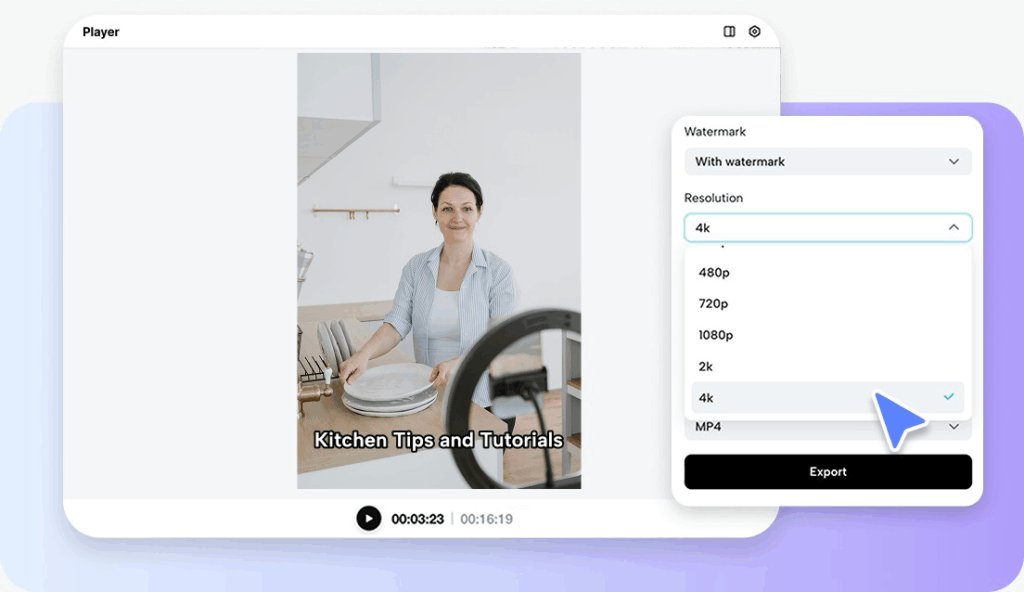Viewport: 1024px width, 592px height.
Task: Click the chevron arrow in the Watermark field
Action: pyautogui.click(x=954, y=162)
